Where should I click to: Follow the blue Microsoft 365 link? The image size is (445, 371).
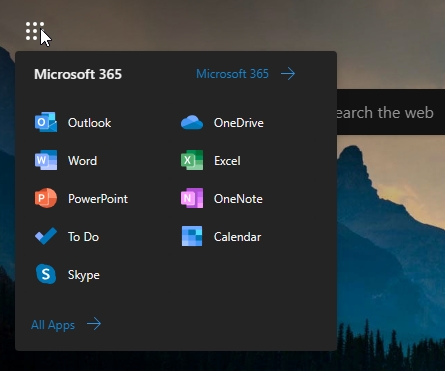coord(232,74)
